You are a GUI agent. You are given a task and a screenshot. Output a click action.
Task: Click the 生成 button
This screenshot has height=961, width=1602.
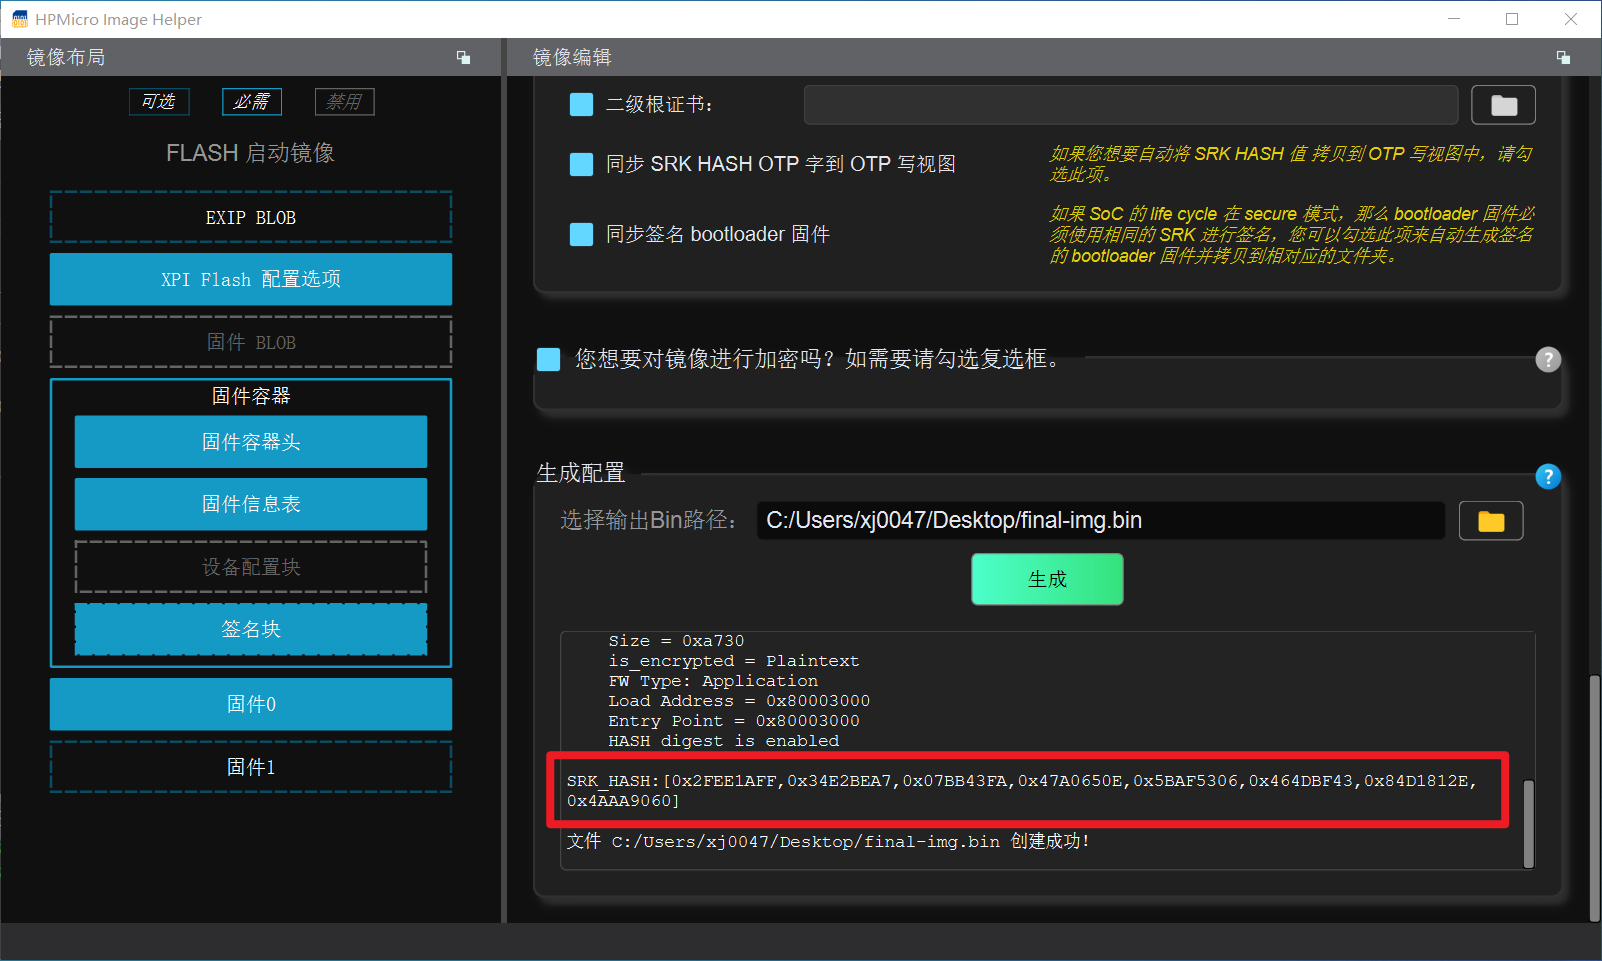point(1047,579)
